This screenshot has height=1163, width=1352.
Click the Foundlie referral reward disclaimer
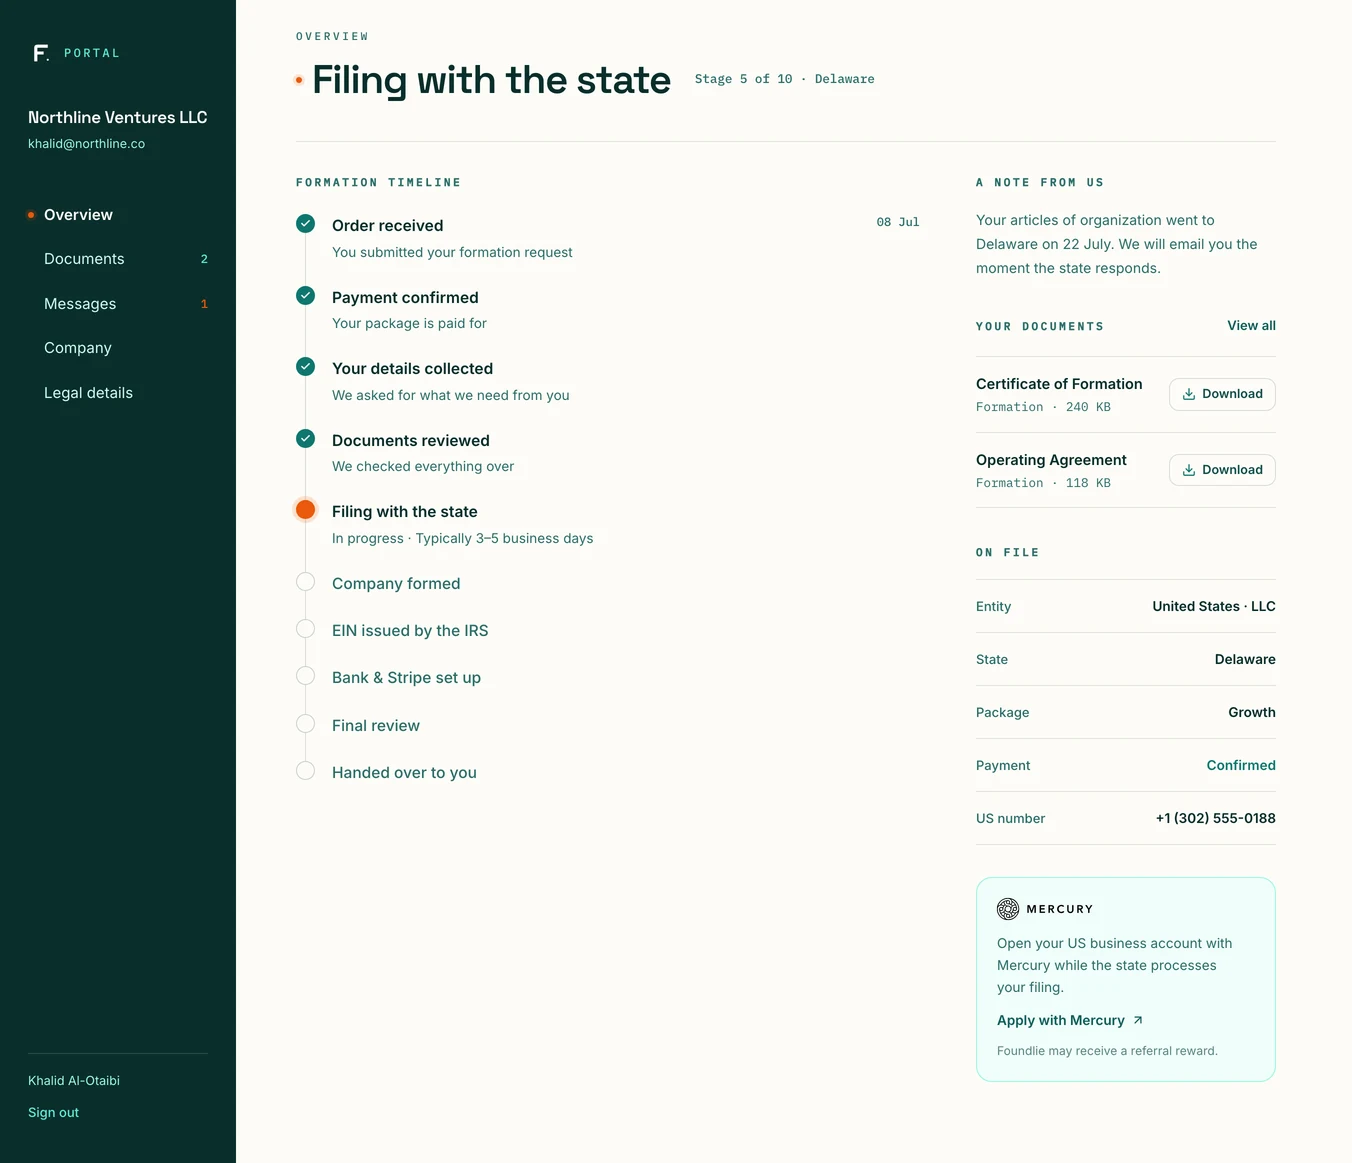(x=1107, y=1051)
